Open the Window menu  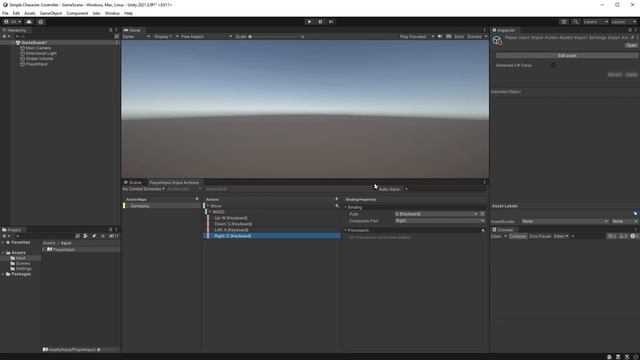[x=112, y=13]
